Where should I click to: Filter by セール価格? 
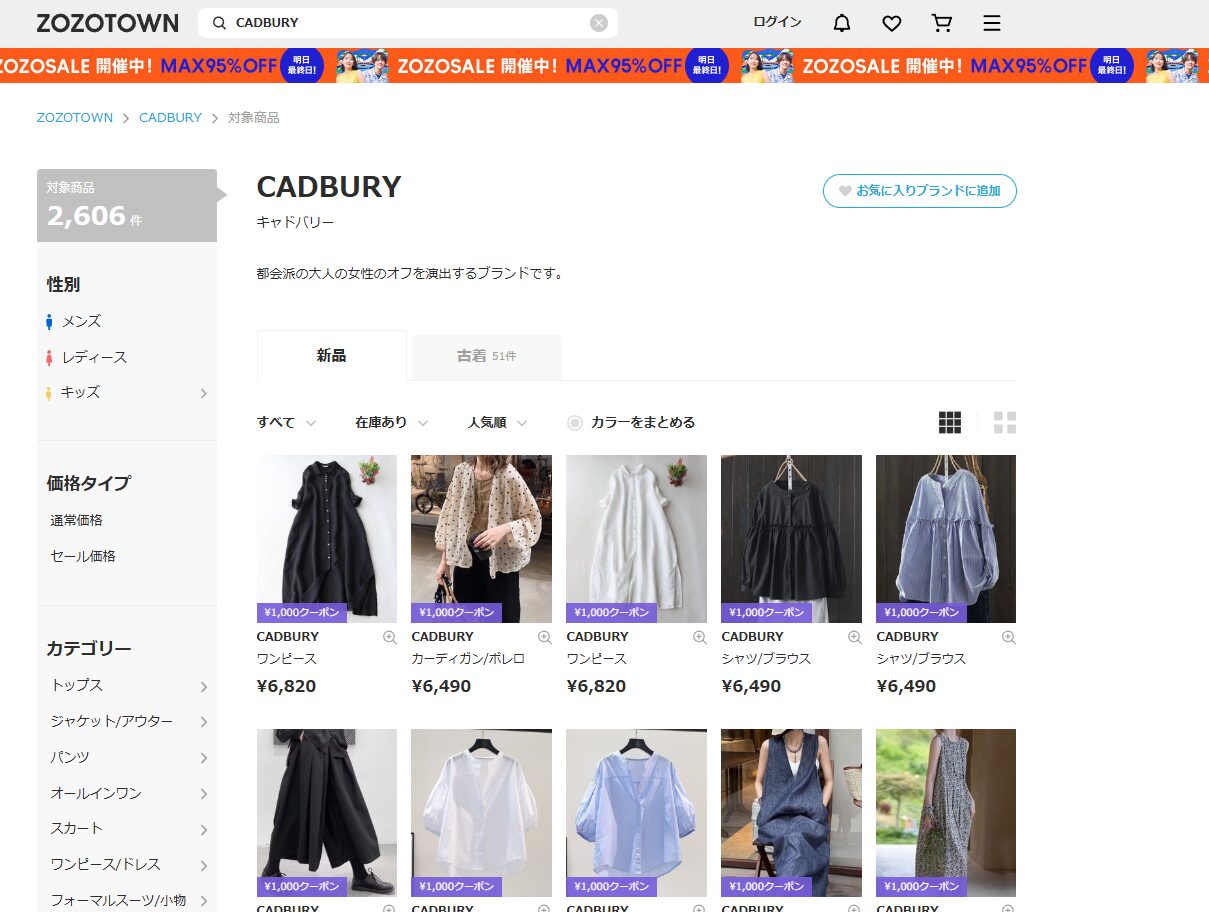(83, 556)
